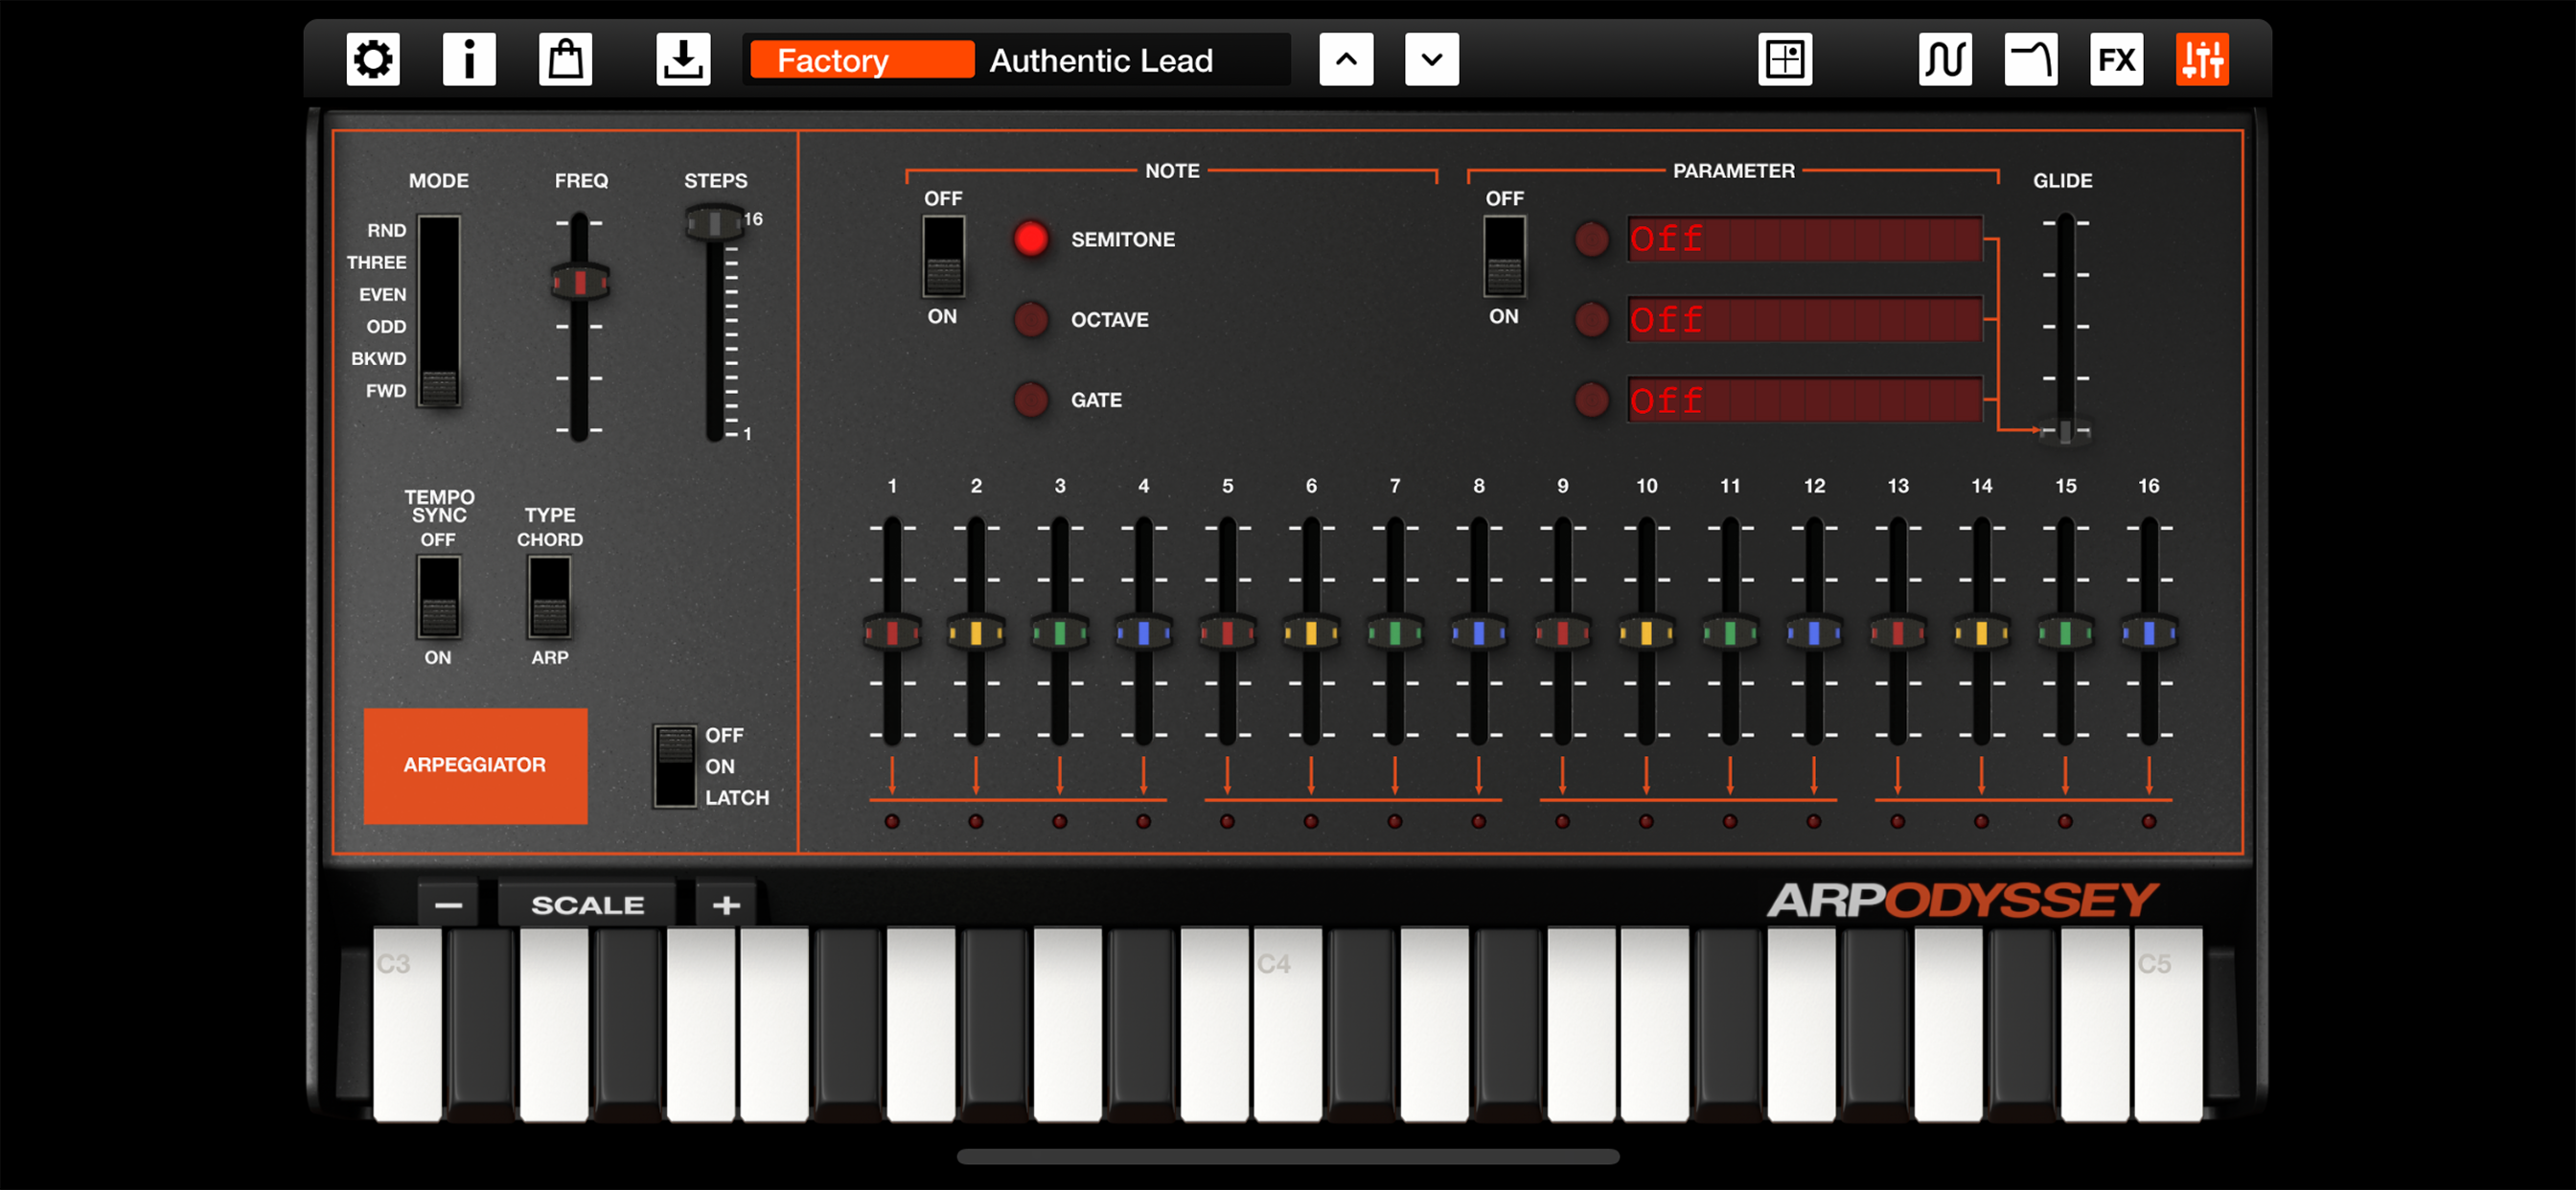
Task: Click step 2 yellow slider cap
Action: (x=976, y=632)
